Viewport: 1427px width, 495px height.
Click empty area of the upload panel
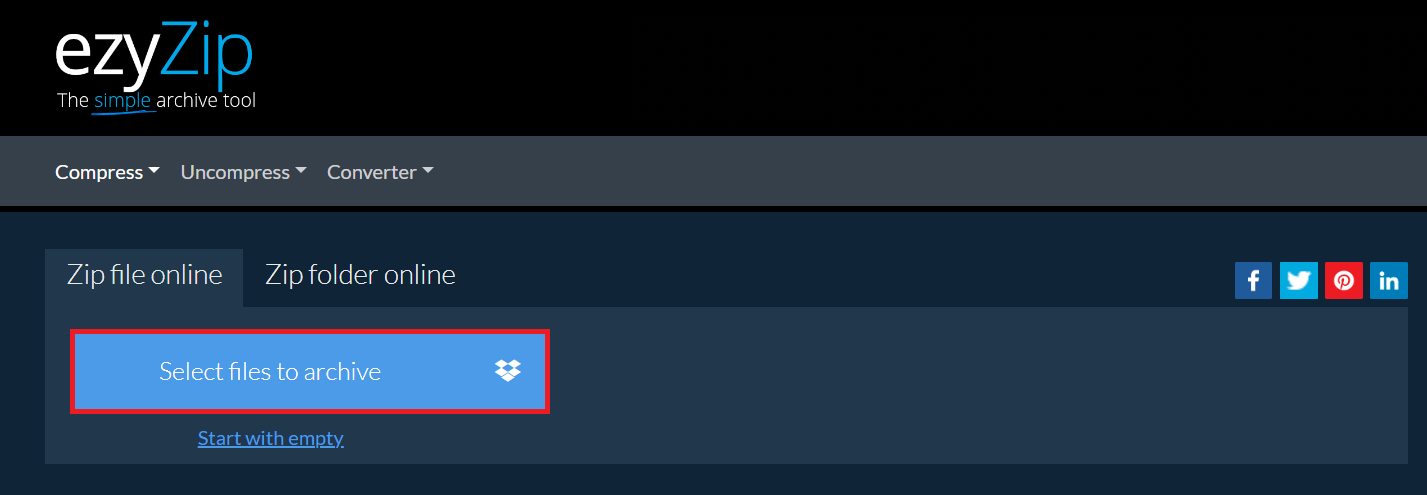[950, 390]
